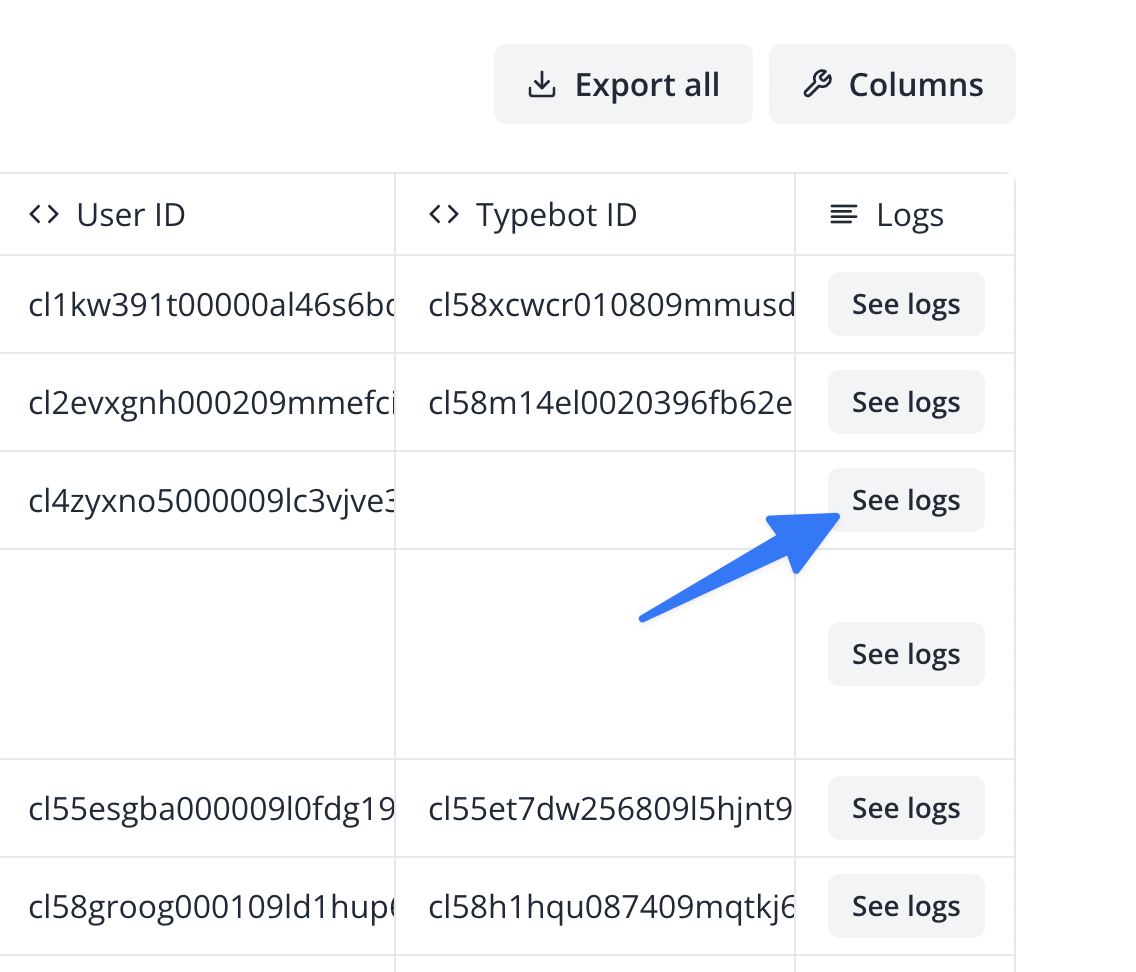See logs for user cl1kw391t00000al46s6bc
The image size is (1136, 972).
(905, 304)
